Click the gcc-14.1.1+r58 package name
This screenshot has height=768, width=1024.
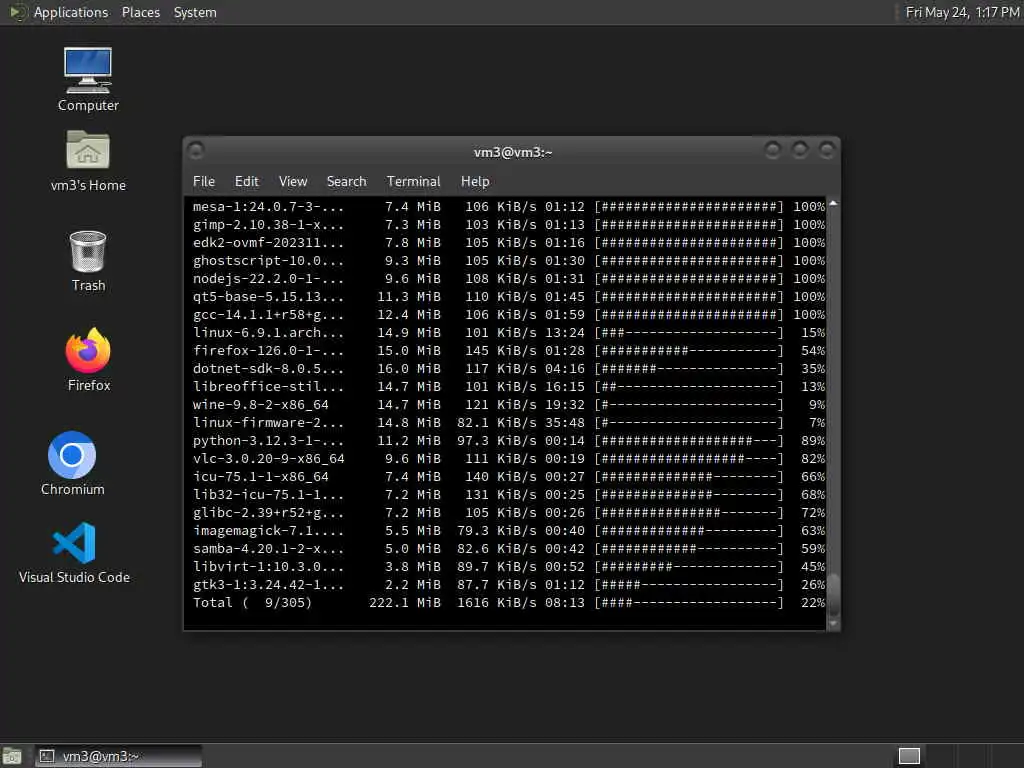point(268,315)
